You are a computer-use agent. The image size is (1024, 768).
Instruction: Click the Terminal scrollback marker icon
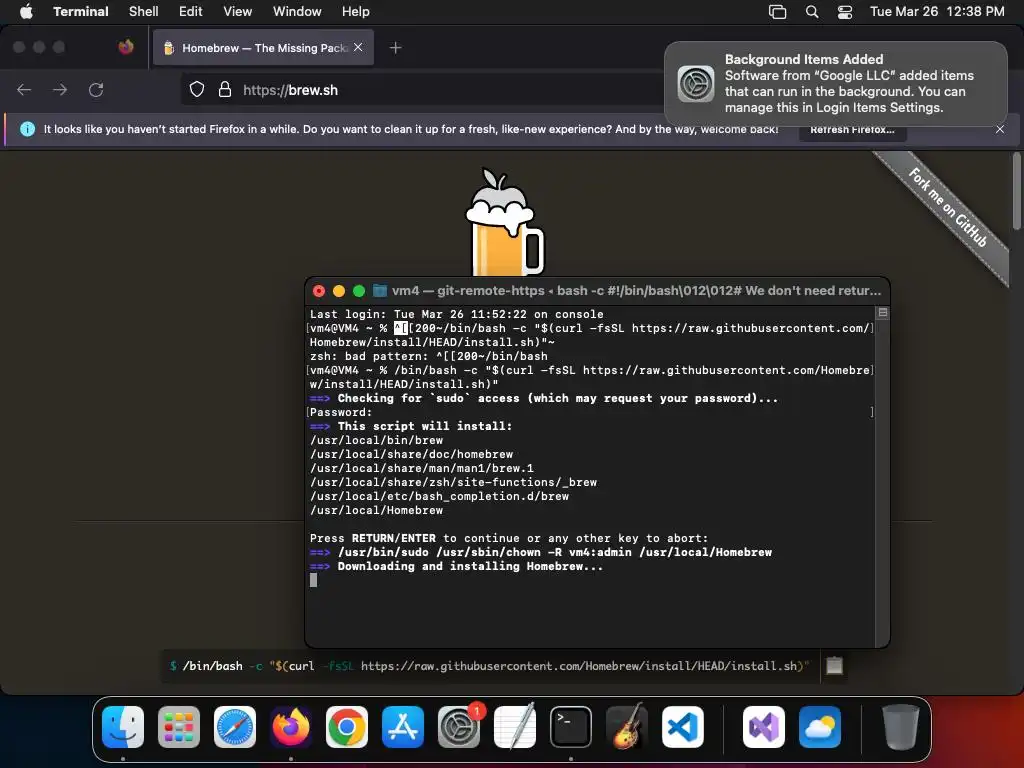pos(882,313)
